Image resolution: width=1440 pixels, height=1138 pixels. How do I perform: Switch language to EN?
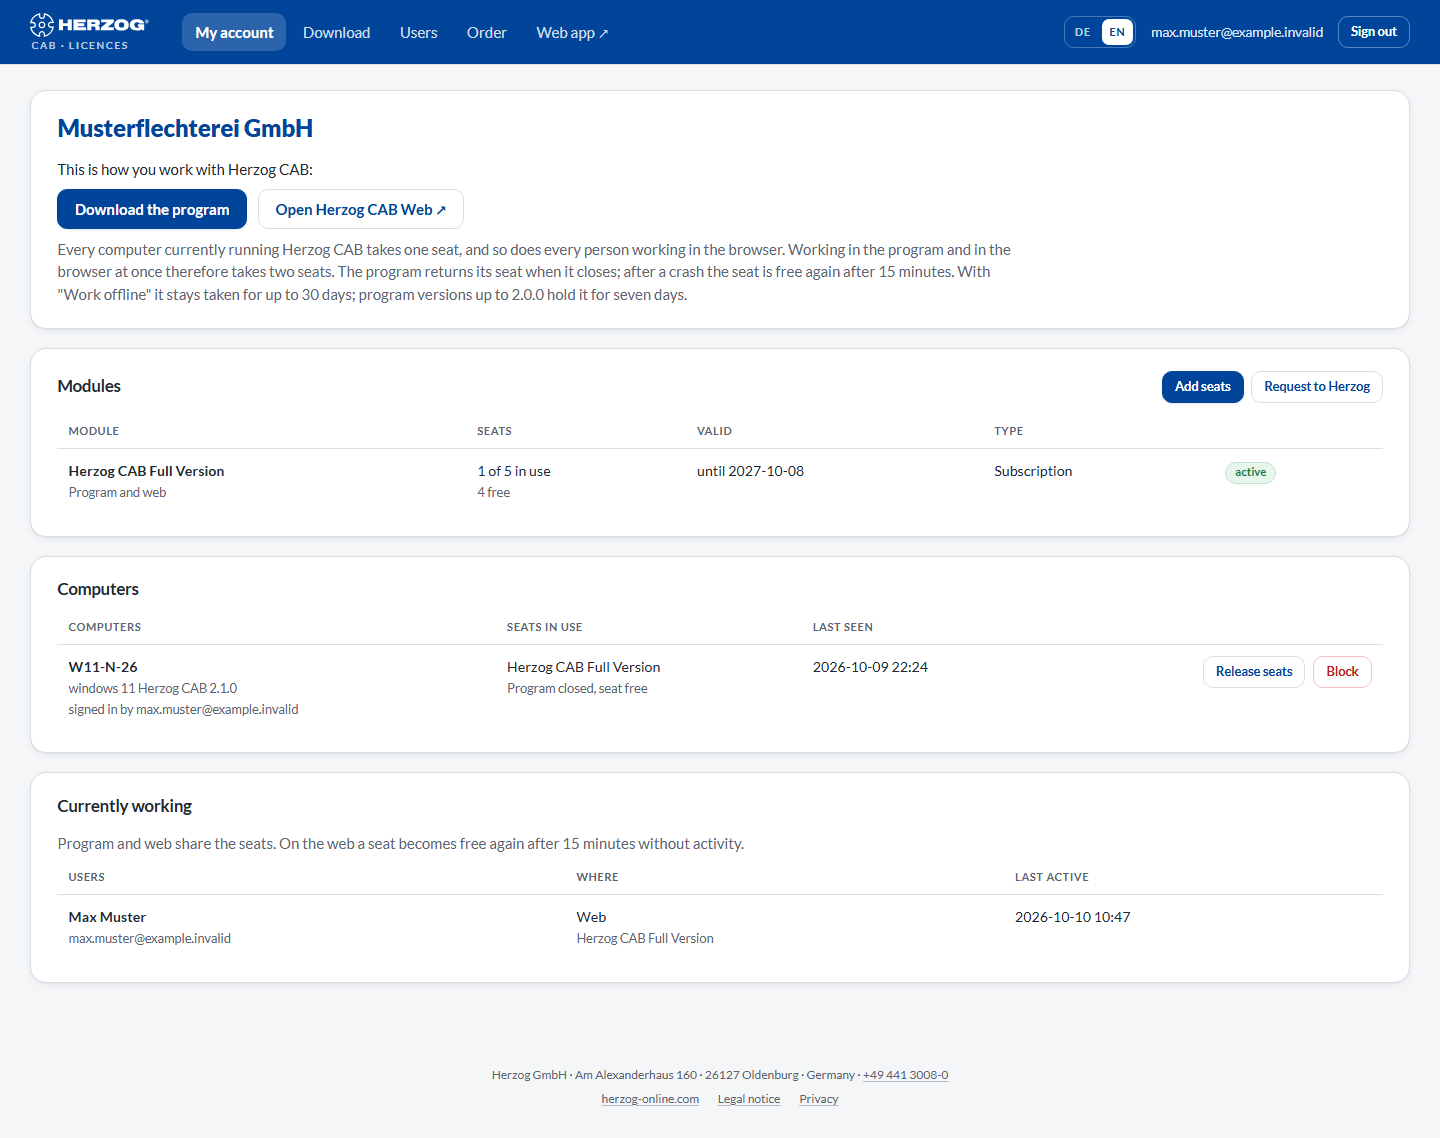(1117, 32)
